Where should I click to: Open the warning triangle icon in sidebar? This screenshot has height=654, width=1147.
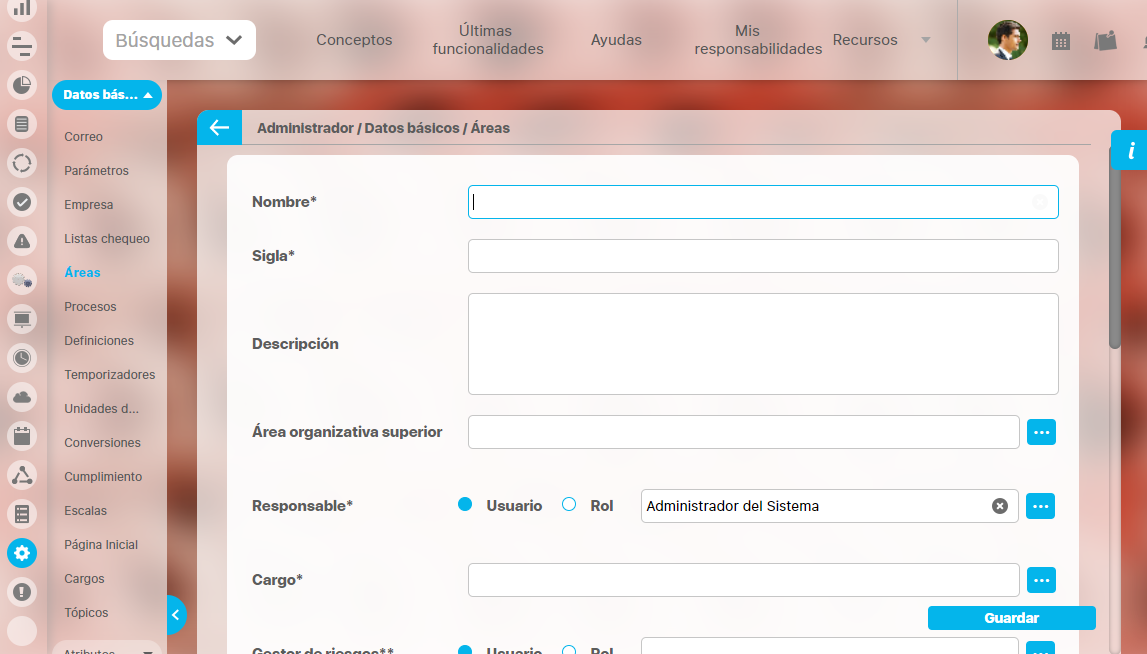[x=22, y=240]
